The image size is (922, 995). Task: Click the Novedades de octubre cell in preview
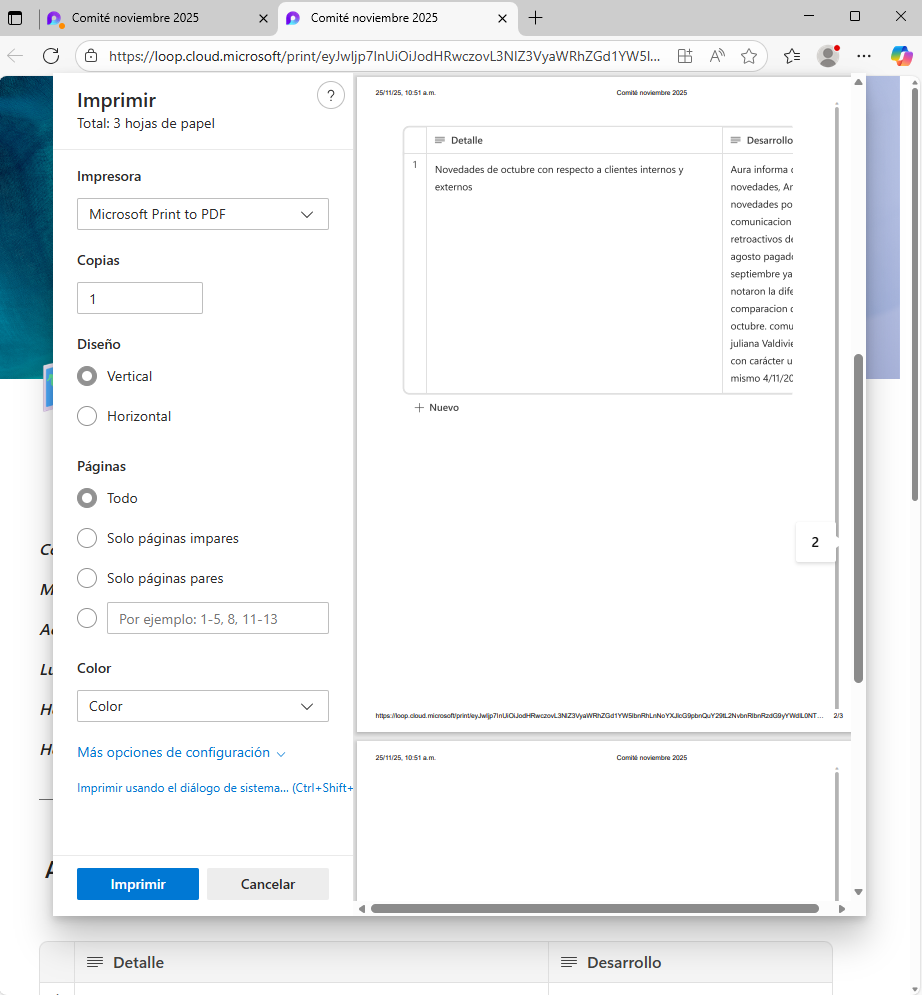pyautogui.click(x=574, y=273)
